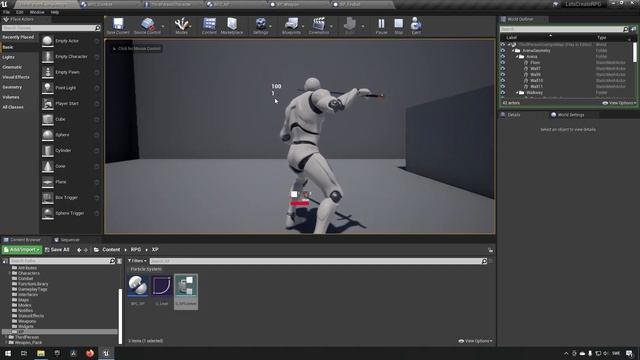Open the Windows Start menu

click(8, 353)
